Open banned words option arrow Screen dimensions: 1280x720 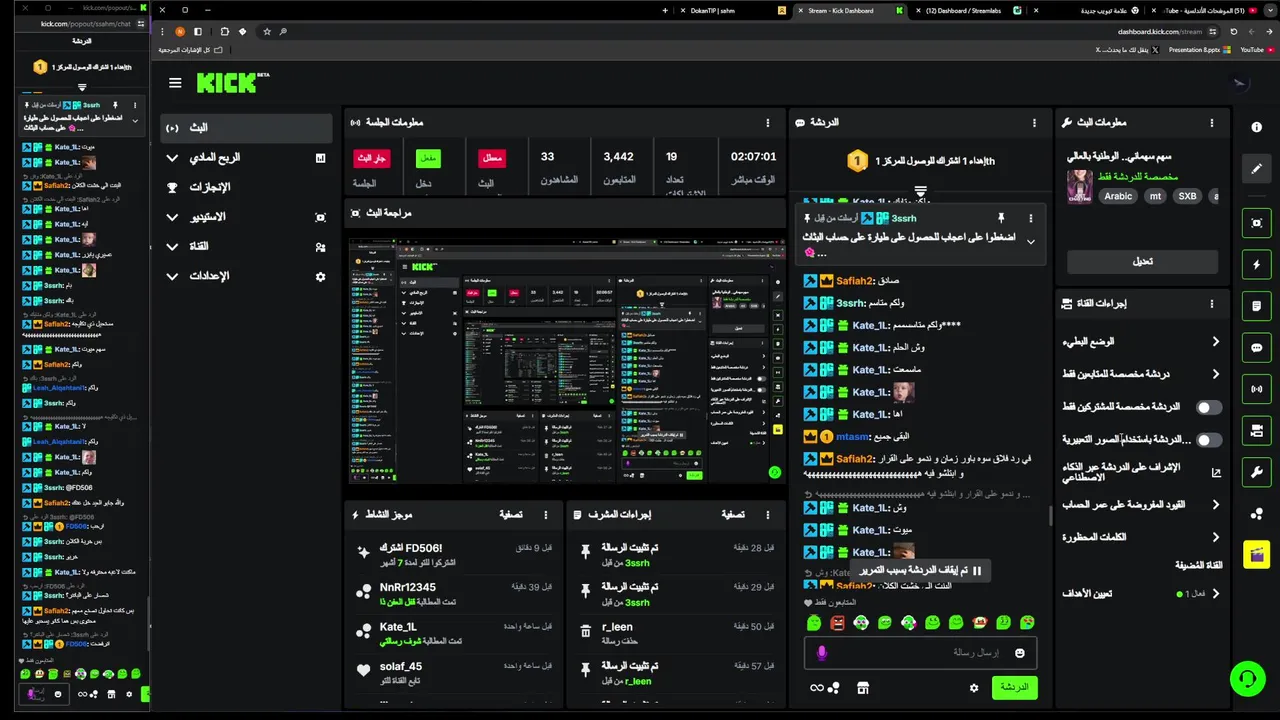point(1216,537)
